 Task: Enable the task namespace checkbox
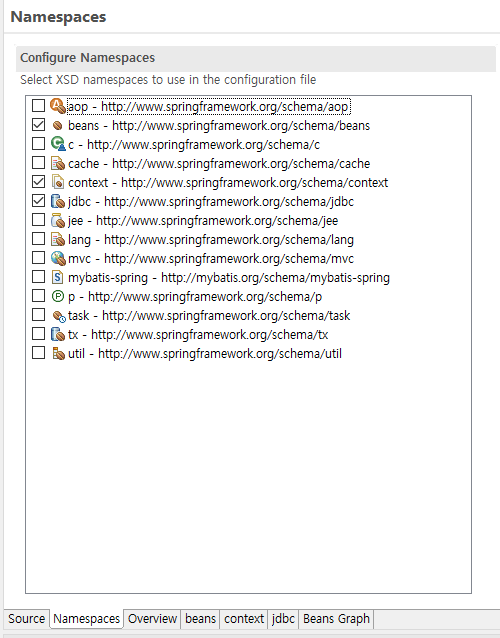[x=38, y=315]
